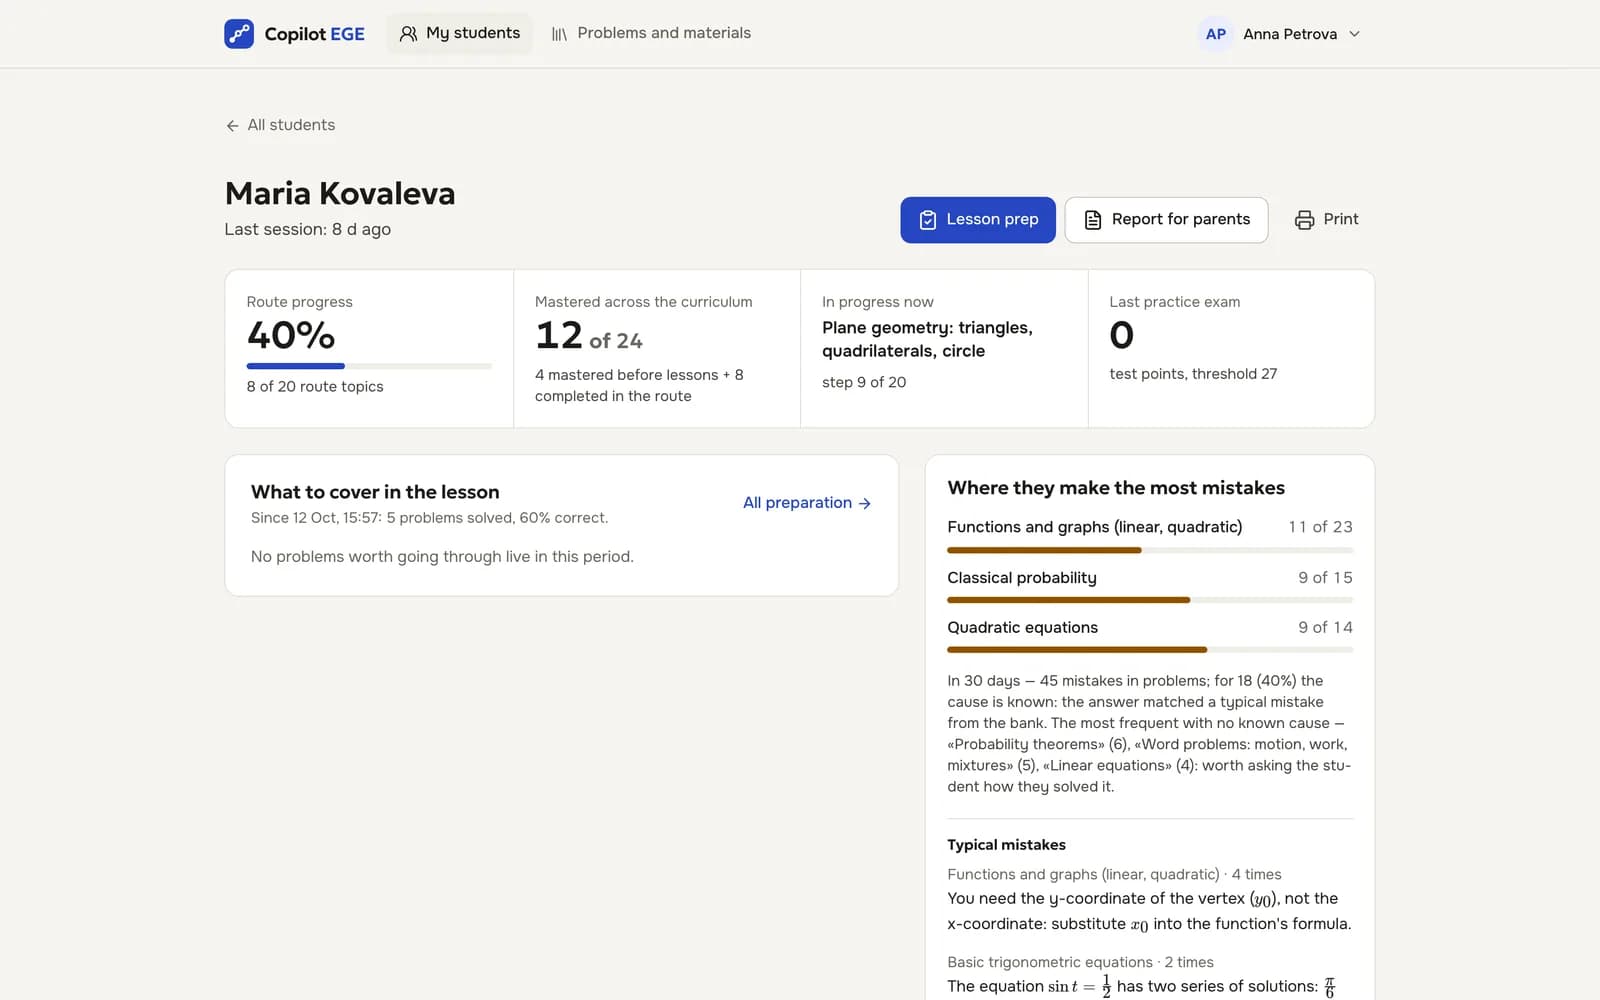Viewport: 1600px width, 1000px height.
Task: Click the back arrow next to All students
Action: tap(232, 125)
